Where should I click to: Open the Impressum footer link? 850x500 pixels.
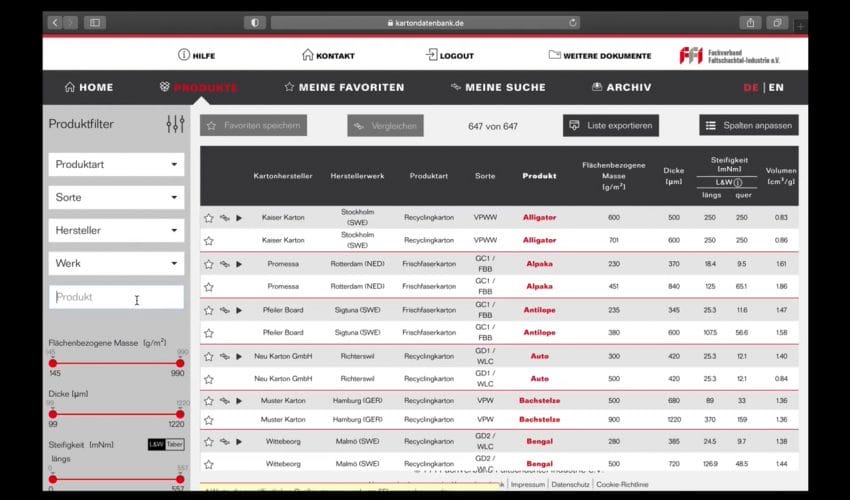[527, 484]
